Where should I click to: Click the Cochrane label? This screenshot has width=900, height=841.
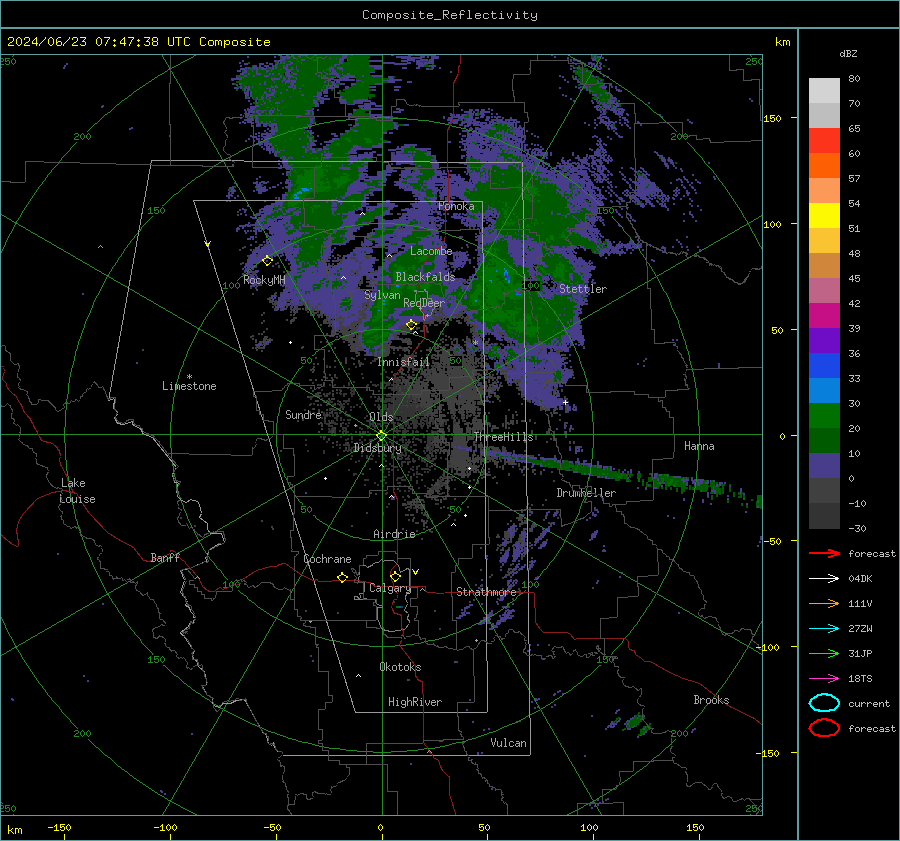point(327,559)
